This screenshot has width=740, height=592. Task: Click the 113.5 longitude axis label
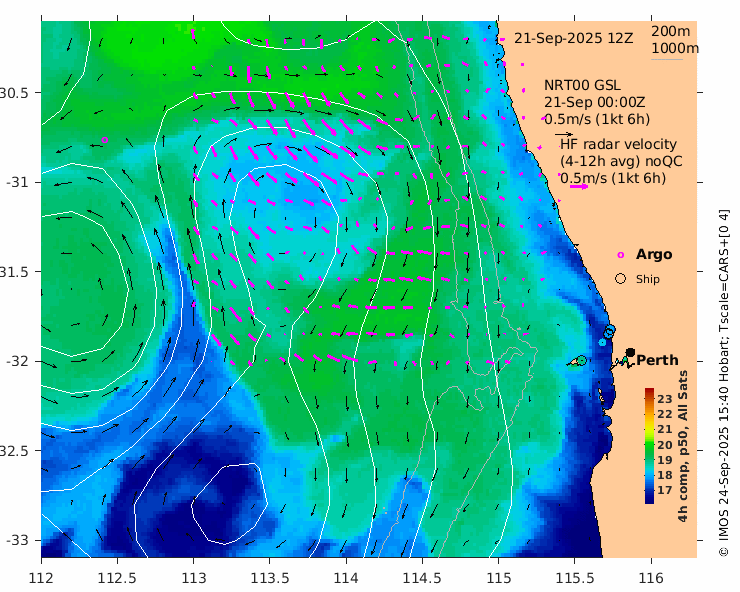(269, 578)
